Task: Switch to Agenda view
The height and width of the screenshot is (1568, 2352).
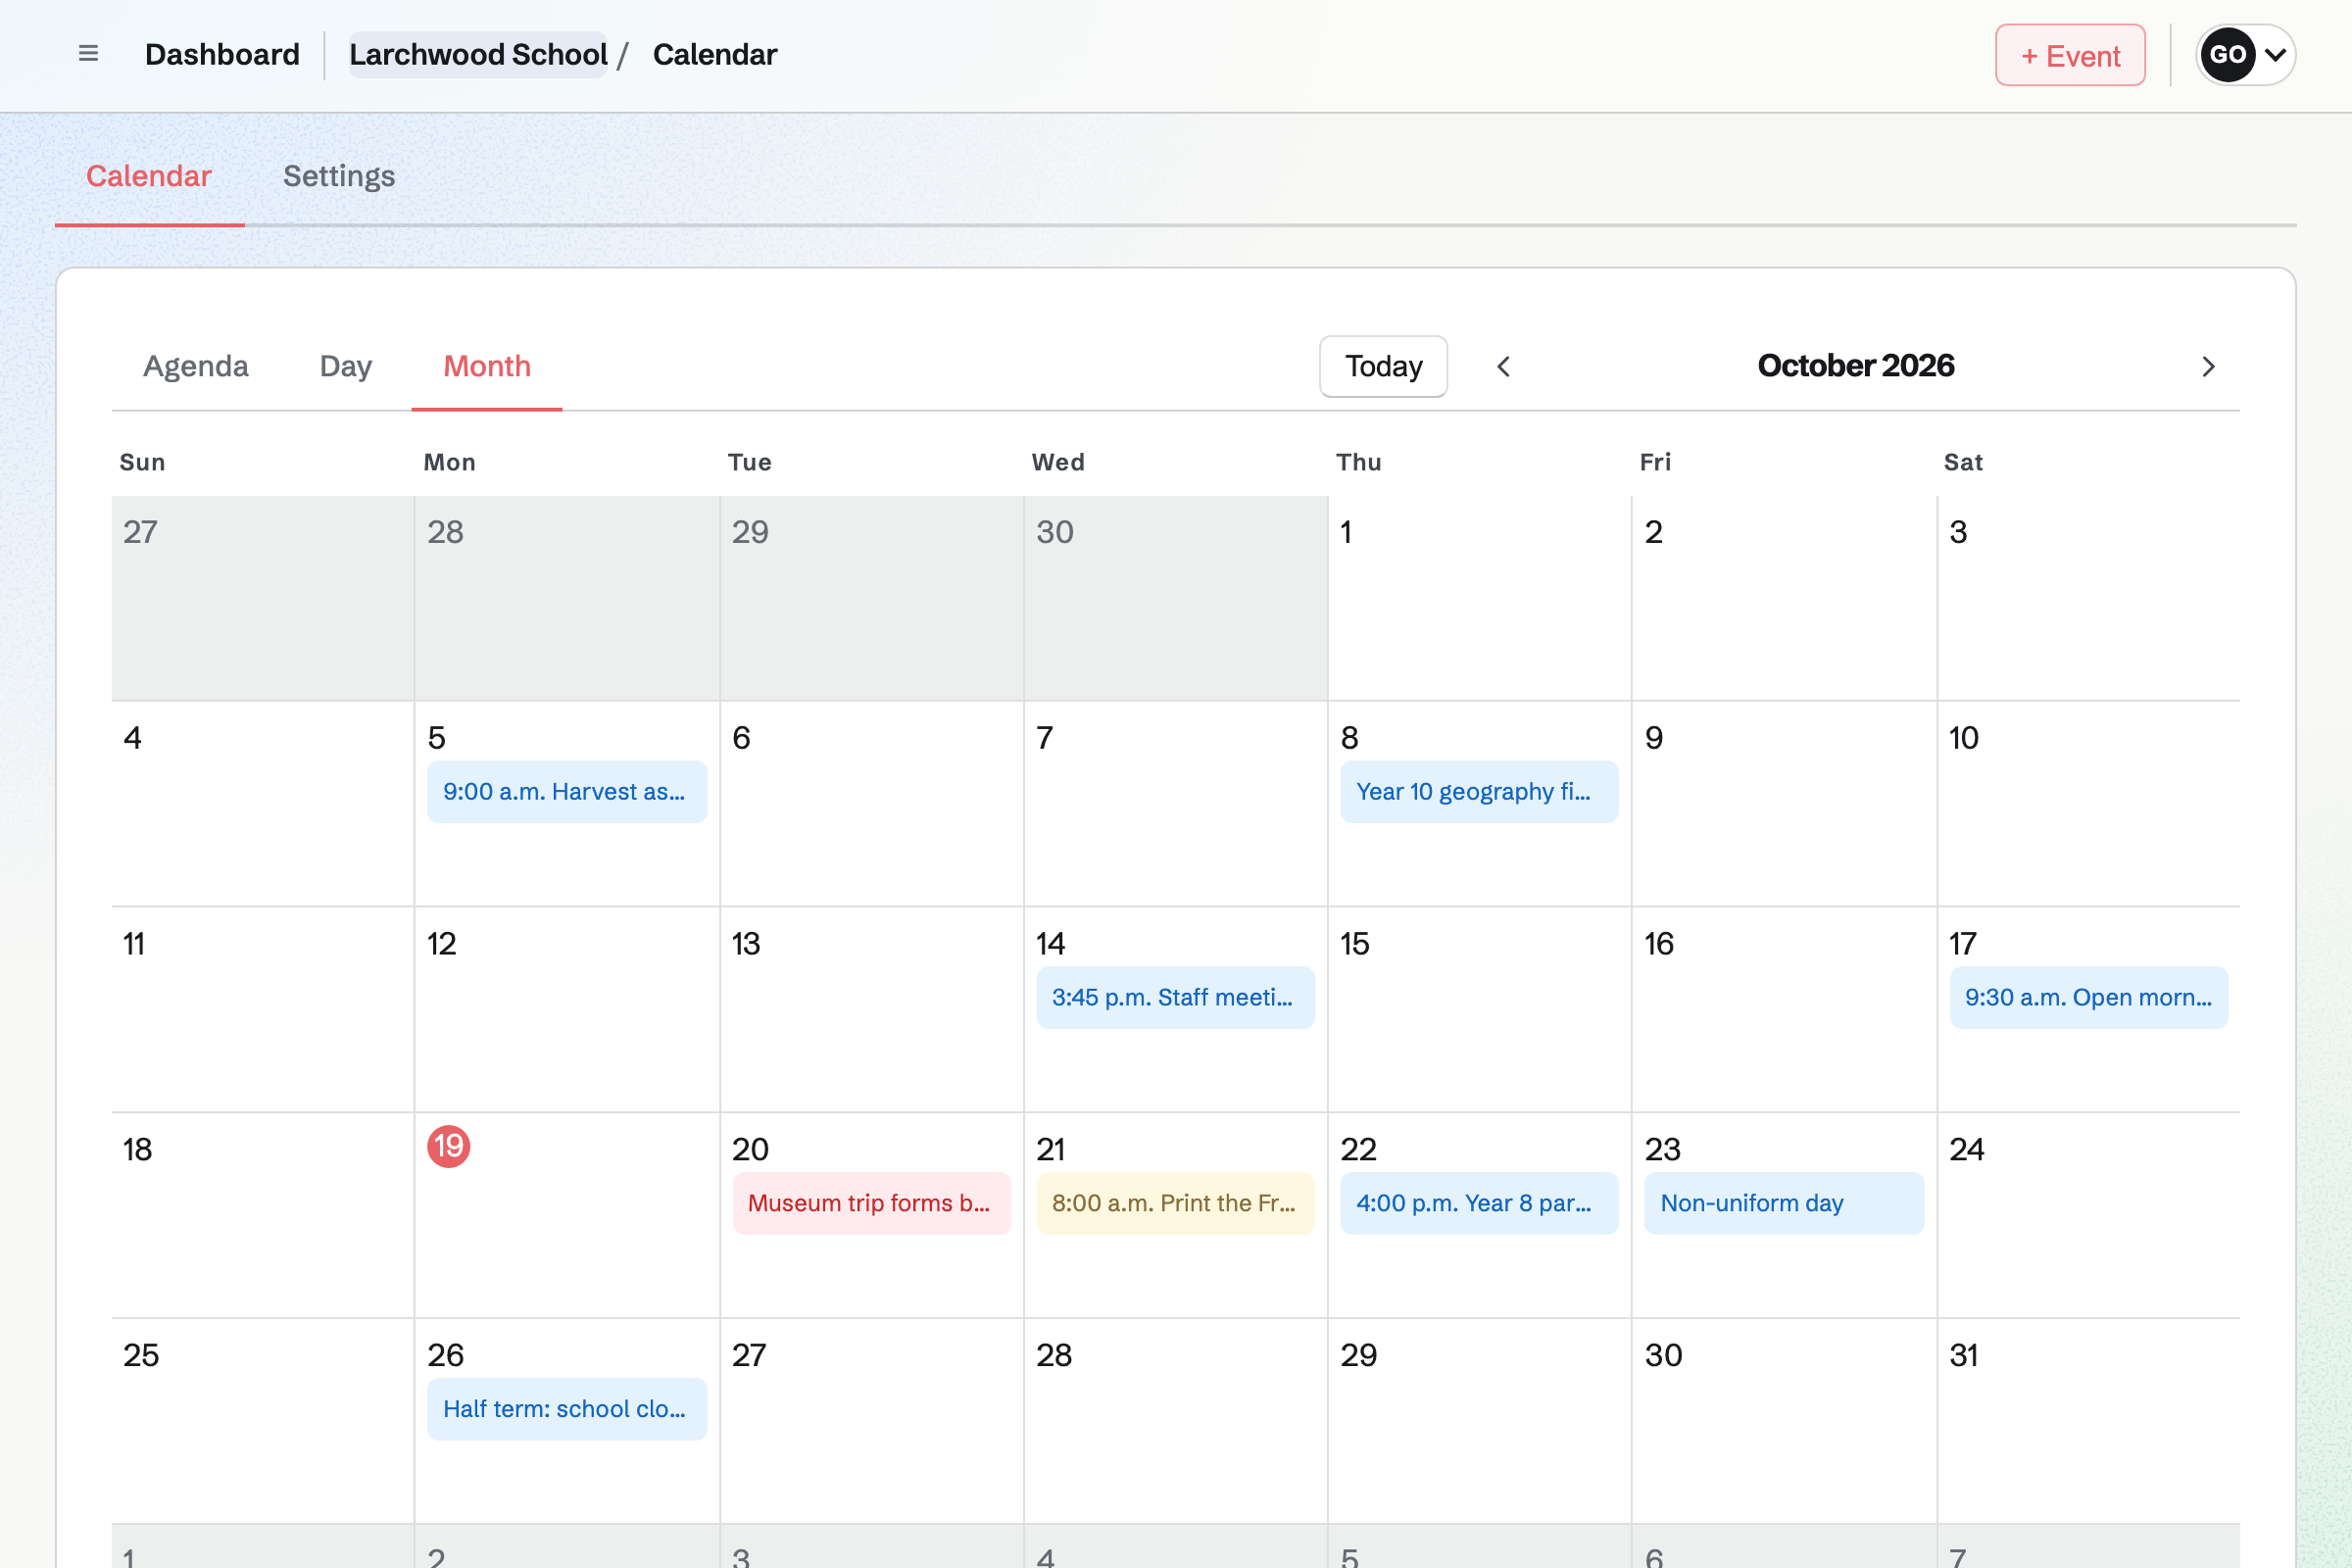Action: [196, 366]
